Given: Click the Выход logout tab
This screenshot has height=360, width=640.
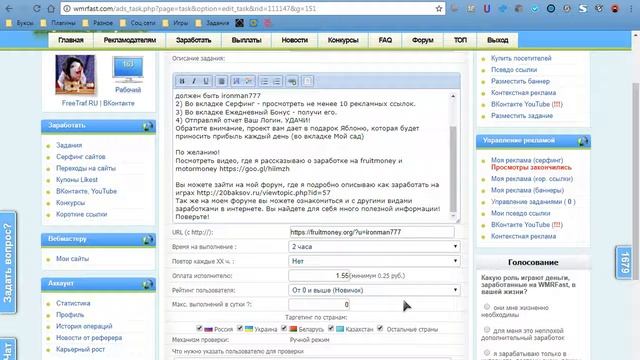Looking at the screenshot, I should pyautogui.click(x=498, y=40).
